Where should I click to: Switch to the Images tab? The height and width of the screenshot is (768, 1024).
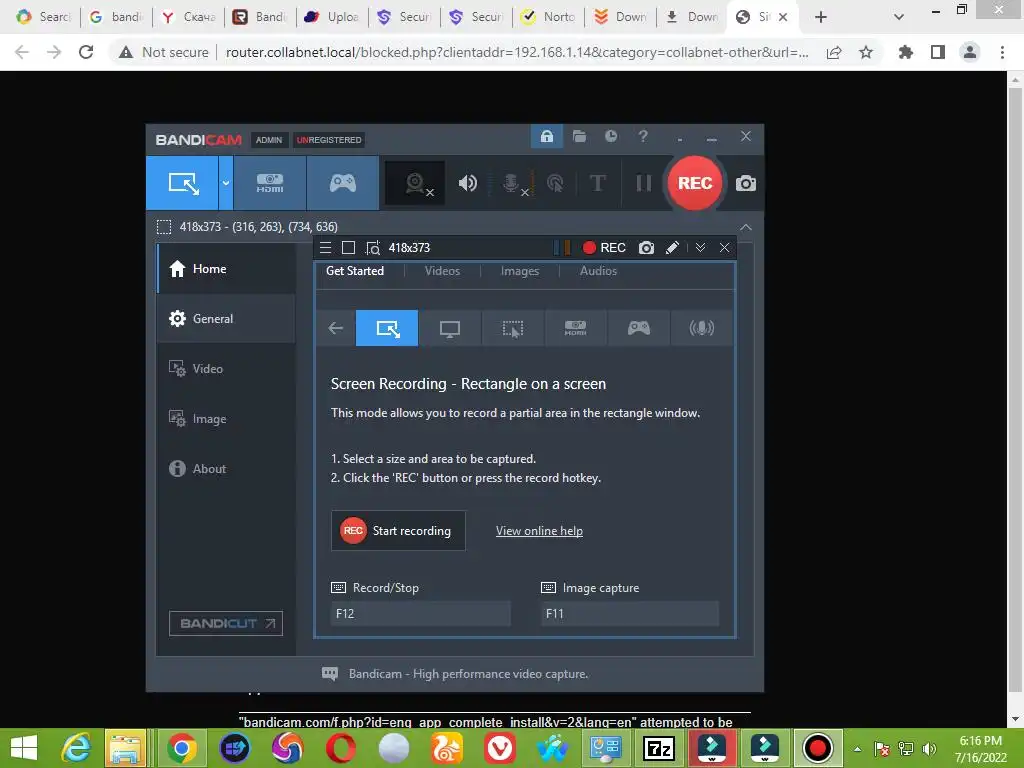point(520,271)
